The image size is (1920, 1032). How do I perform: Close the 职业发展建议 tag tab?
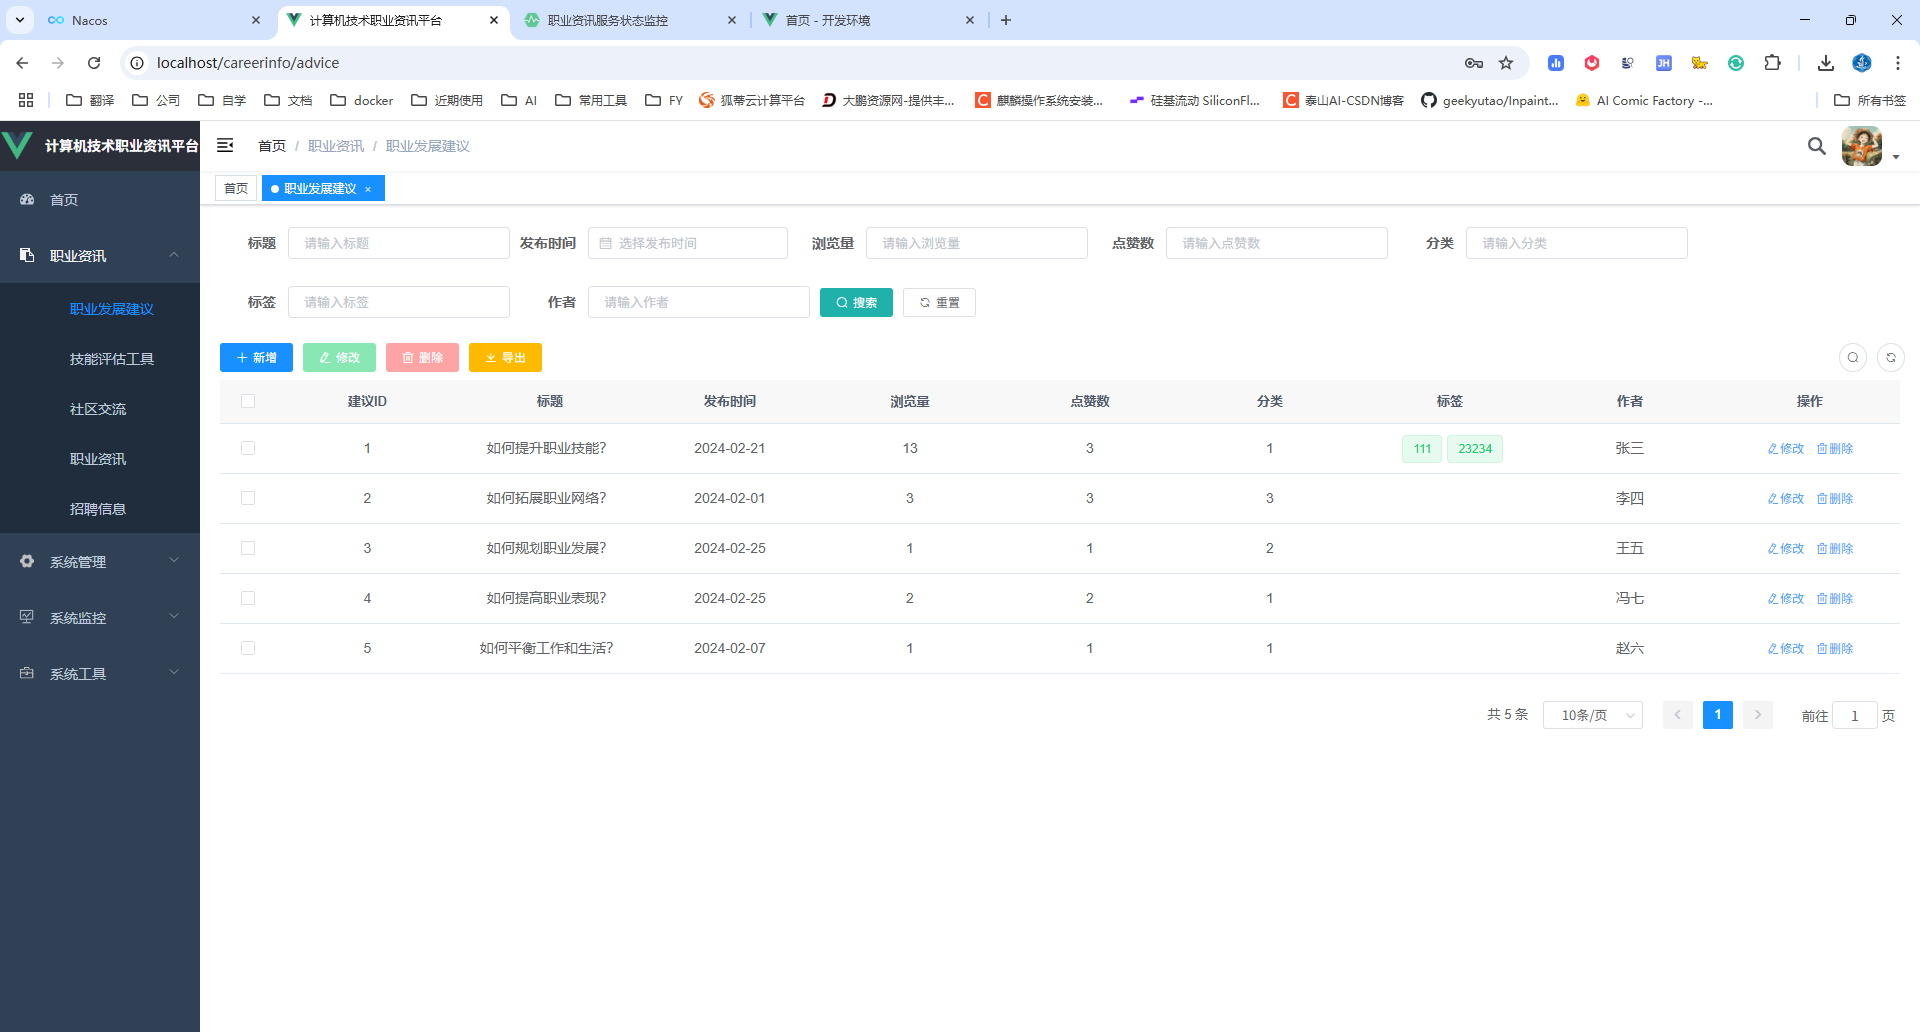[x=368, y=189]
